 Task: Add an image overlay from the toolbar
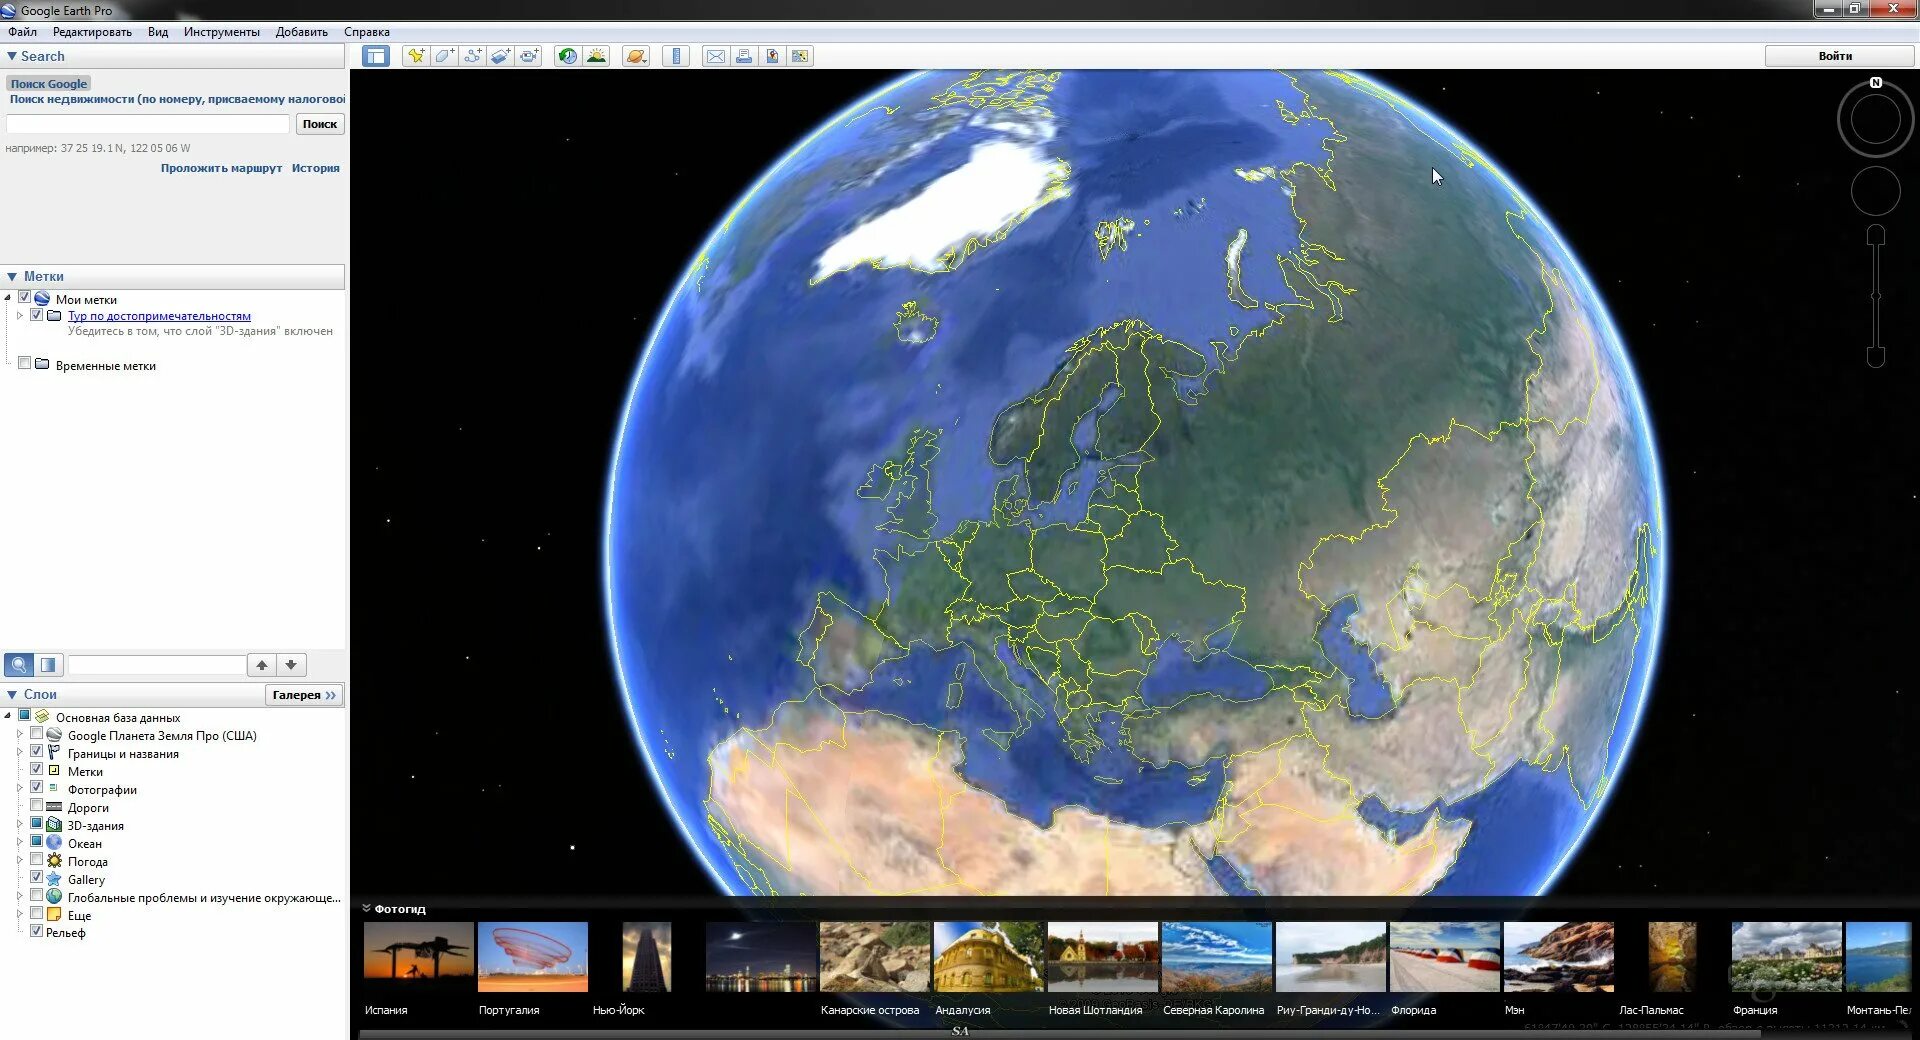(501, 56)
